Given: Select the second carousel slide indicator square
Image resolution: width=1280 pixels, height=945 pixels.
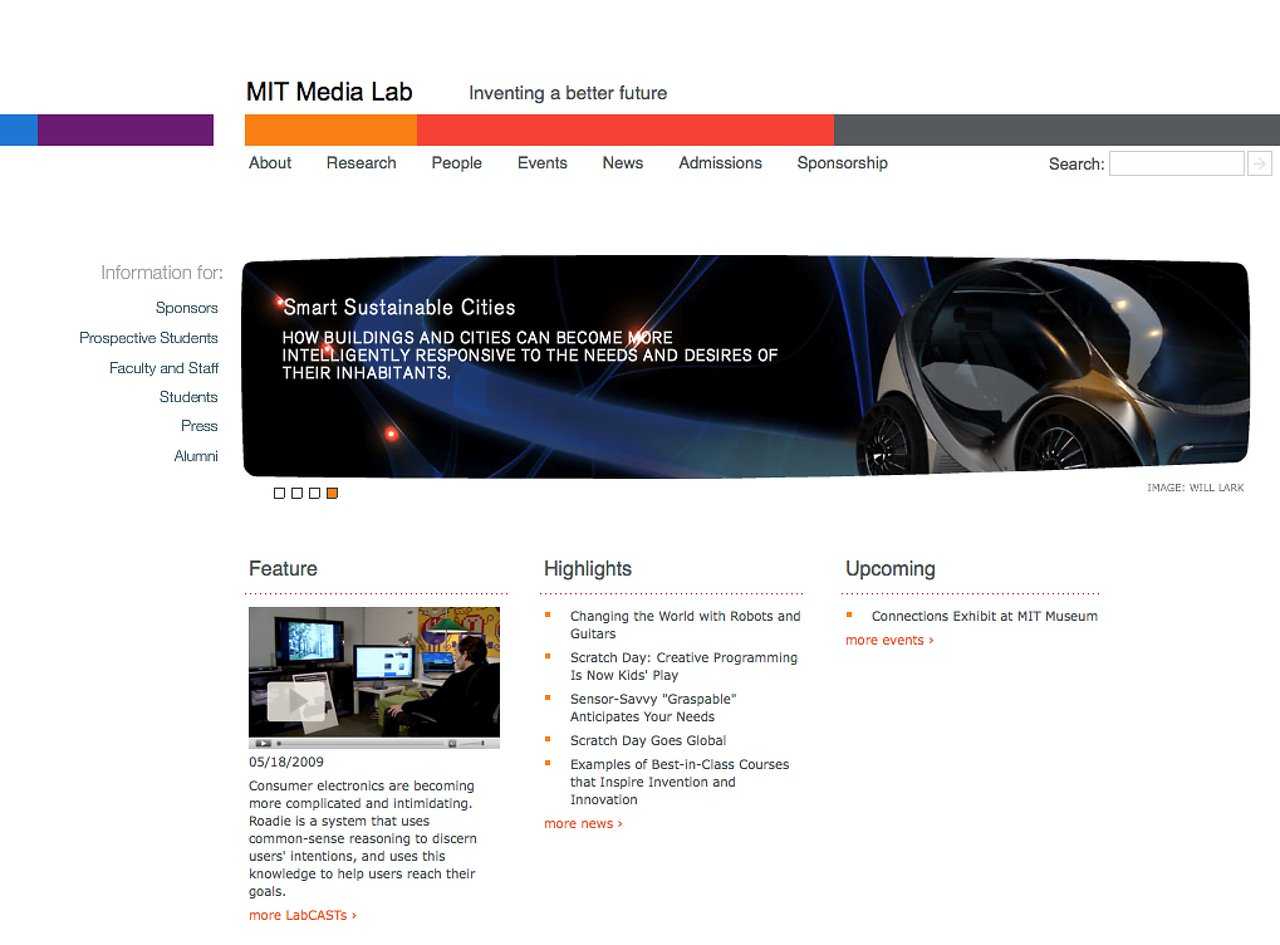Looking at the screenshot, I should pos(297,492).
